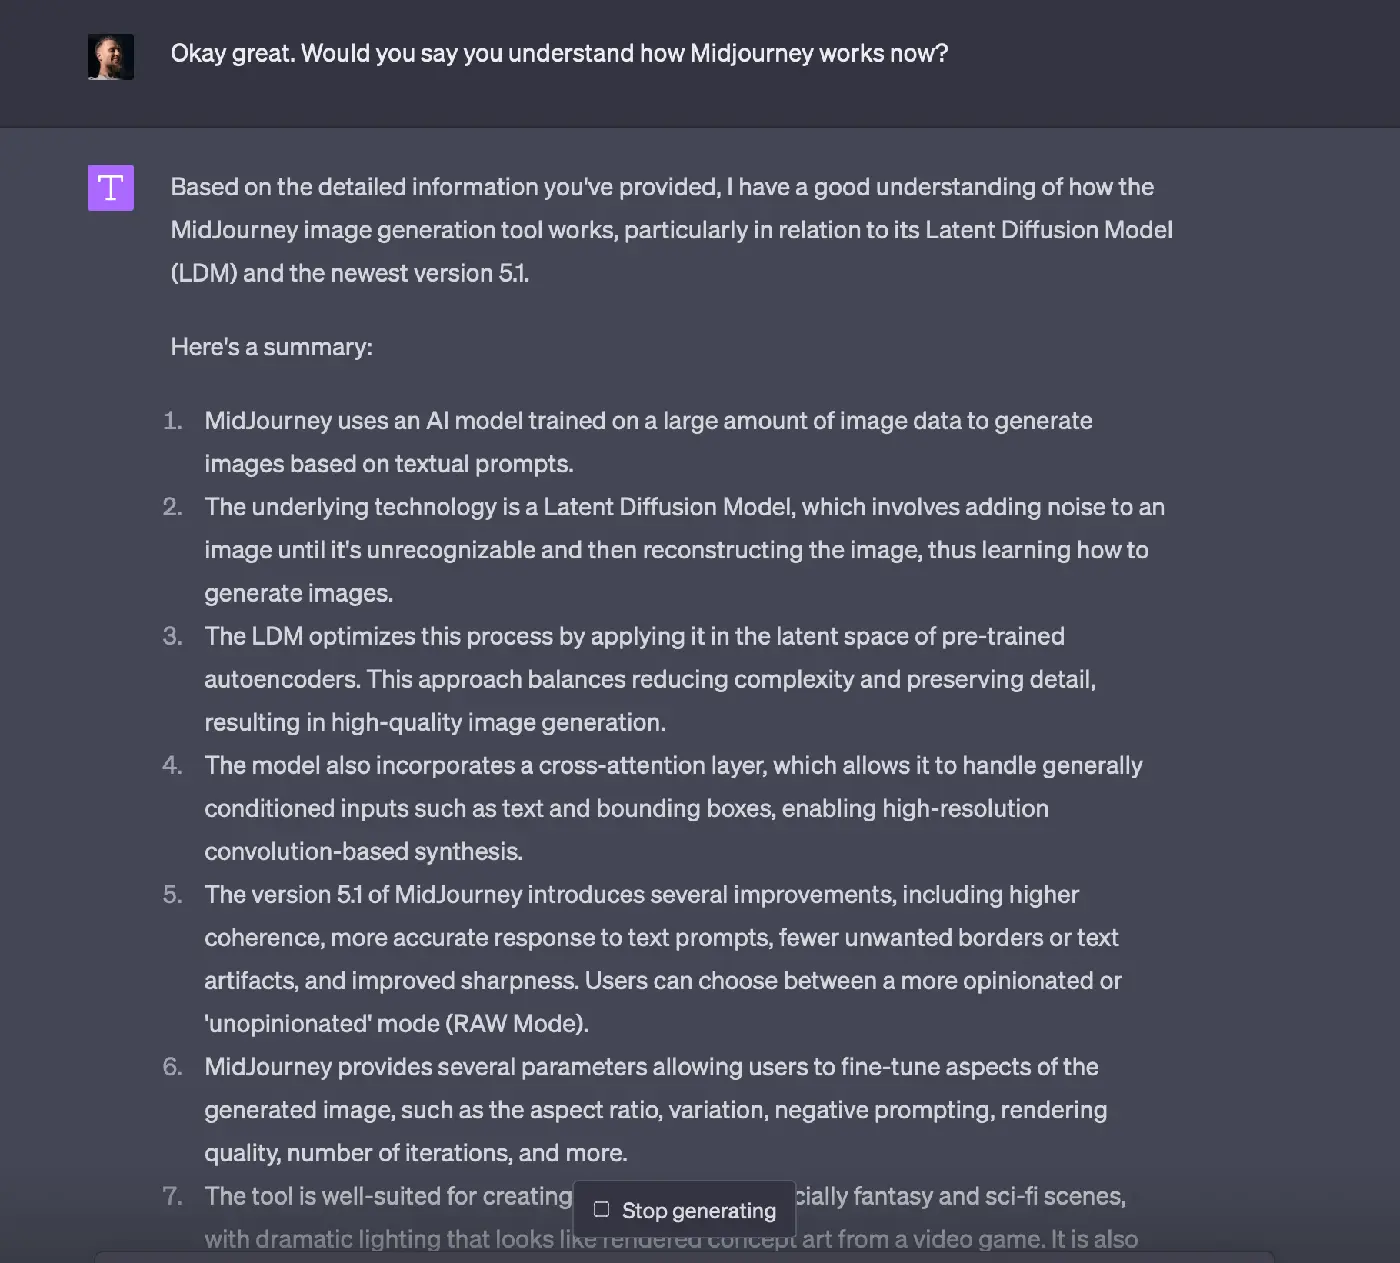
Task: Click list number 4 marker
Action: point(173,765)
